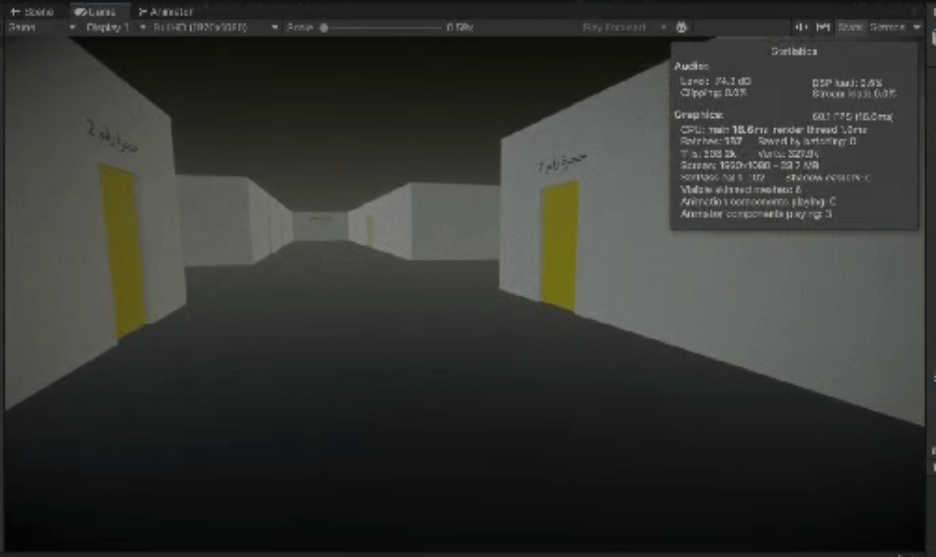Screen dimensions: 936x557
Task: Expand the Gizmos dropdown arrow
Action: coord(917,27)
